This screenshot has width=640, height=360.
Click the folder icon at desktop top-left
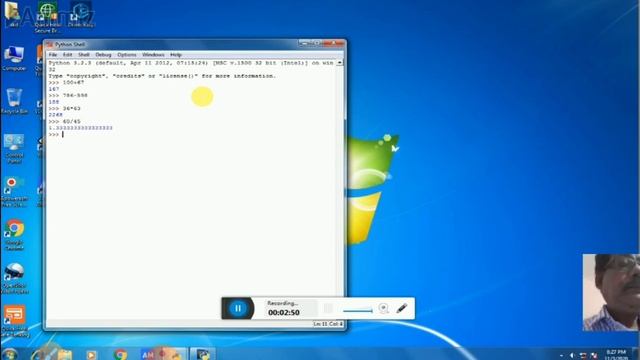pos(12,14)
